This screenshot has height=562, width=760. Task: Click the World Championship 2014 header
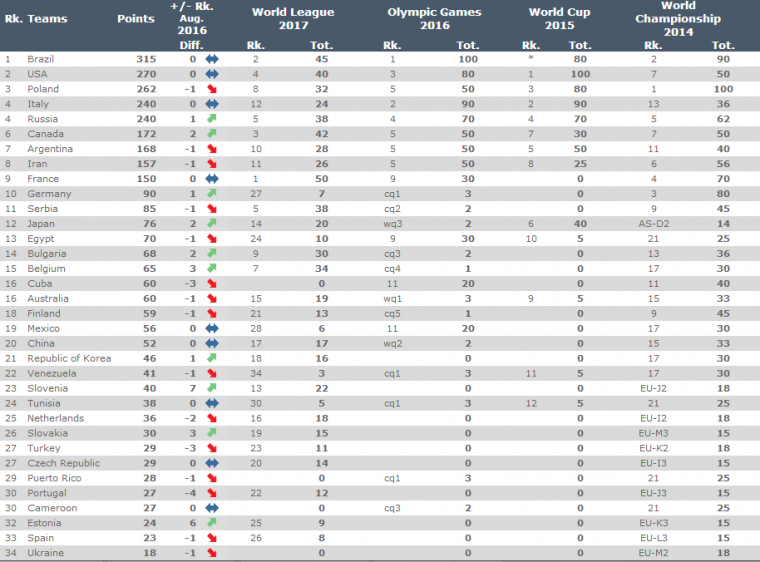(678, 19)
